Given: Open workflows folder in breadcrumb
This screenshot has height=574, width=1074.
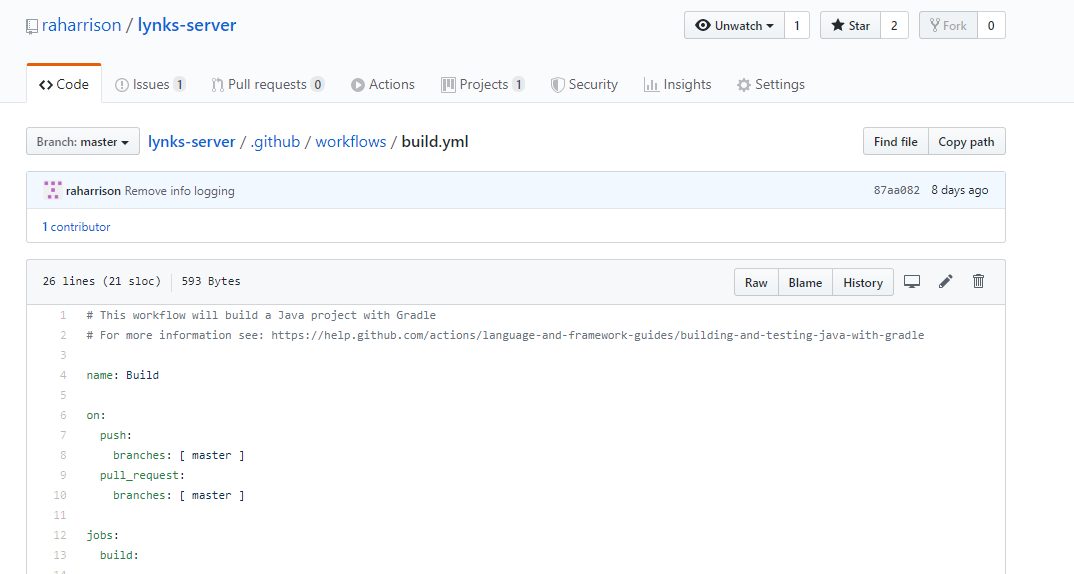Looking at the screenshot, I should point(351,142).
